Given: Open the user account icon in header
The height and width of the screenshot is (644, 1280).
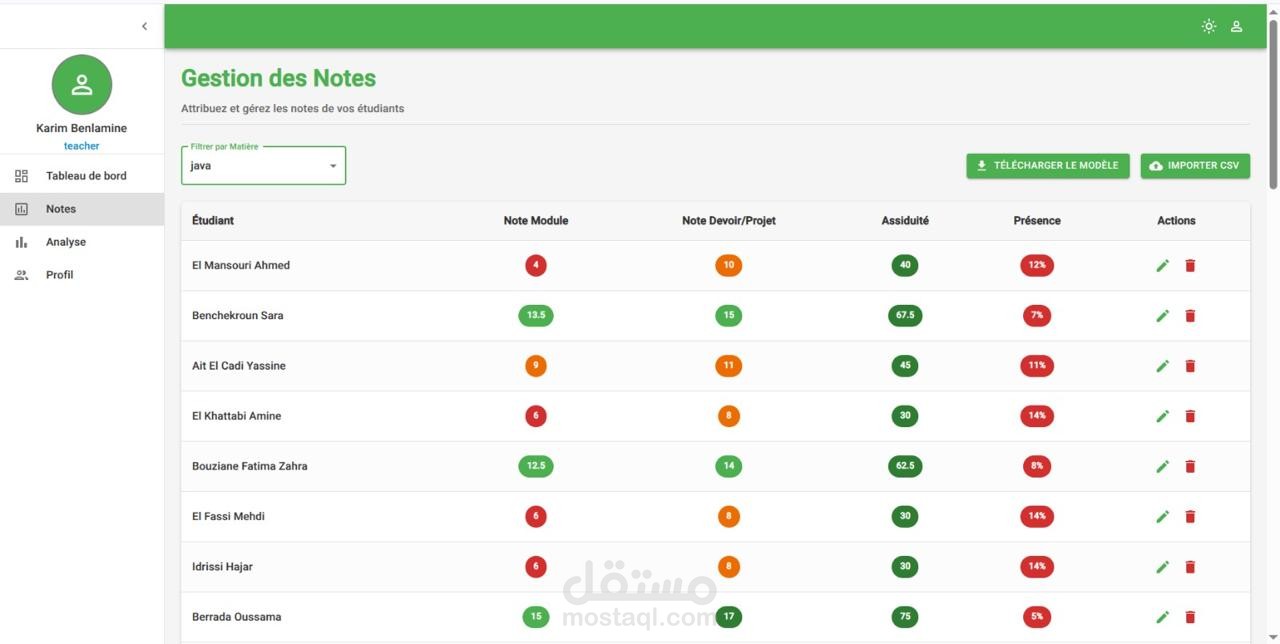Looking at the screenshot, I should (x=1236, y=27).
